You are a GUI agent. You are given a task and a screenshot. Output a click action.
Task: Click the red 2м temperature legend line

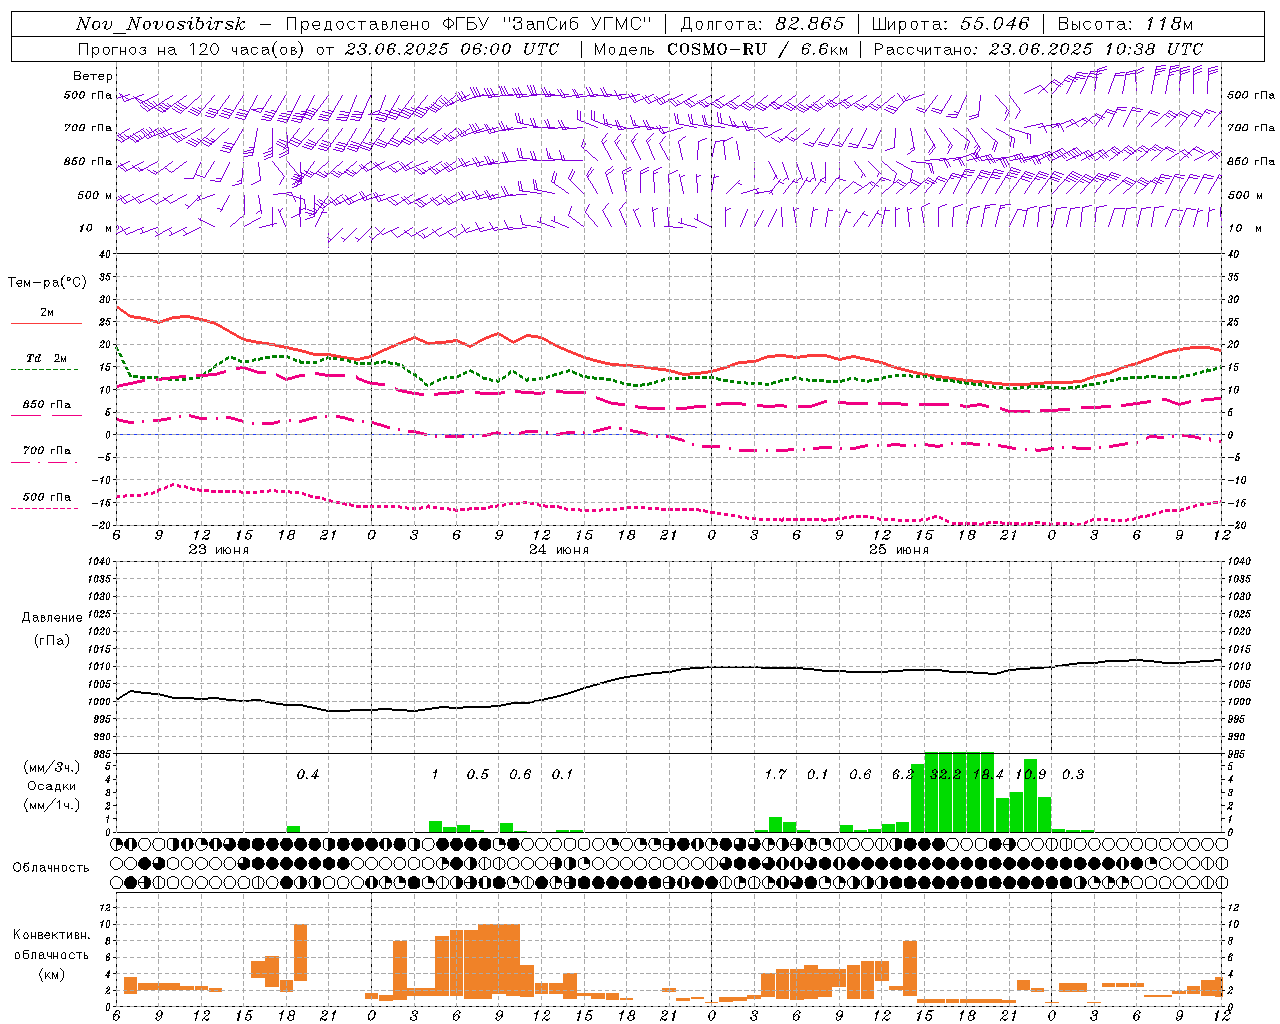pyautogui.click(x=46, y=323)
